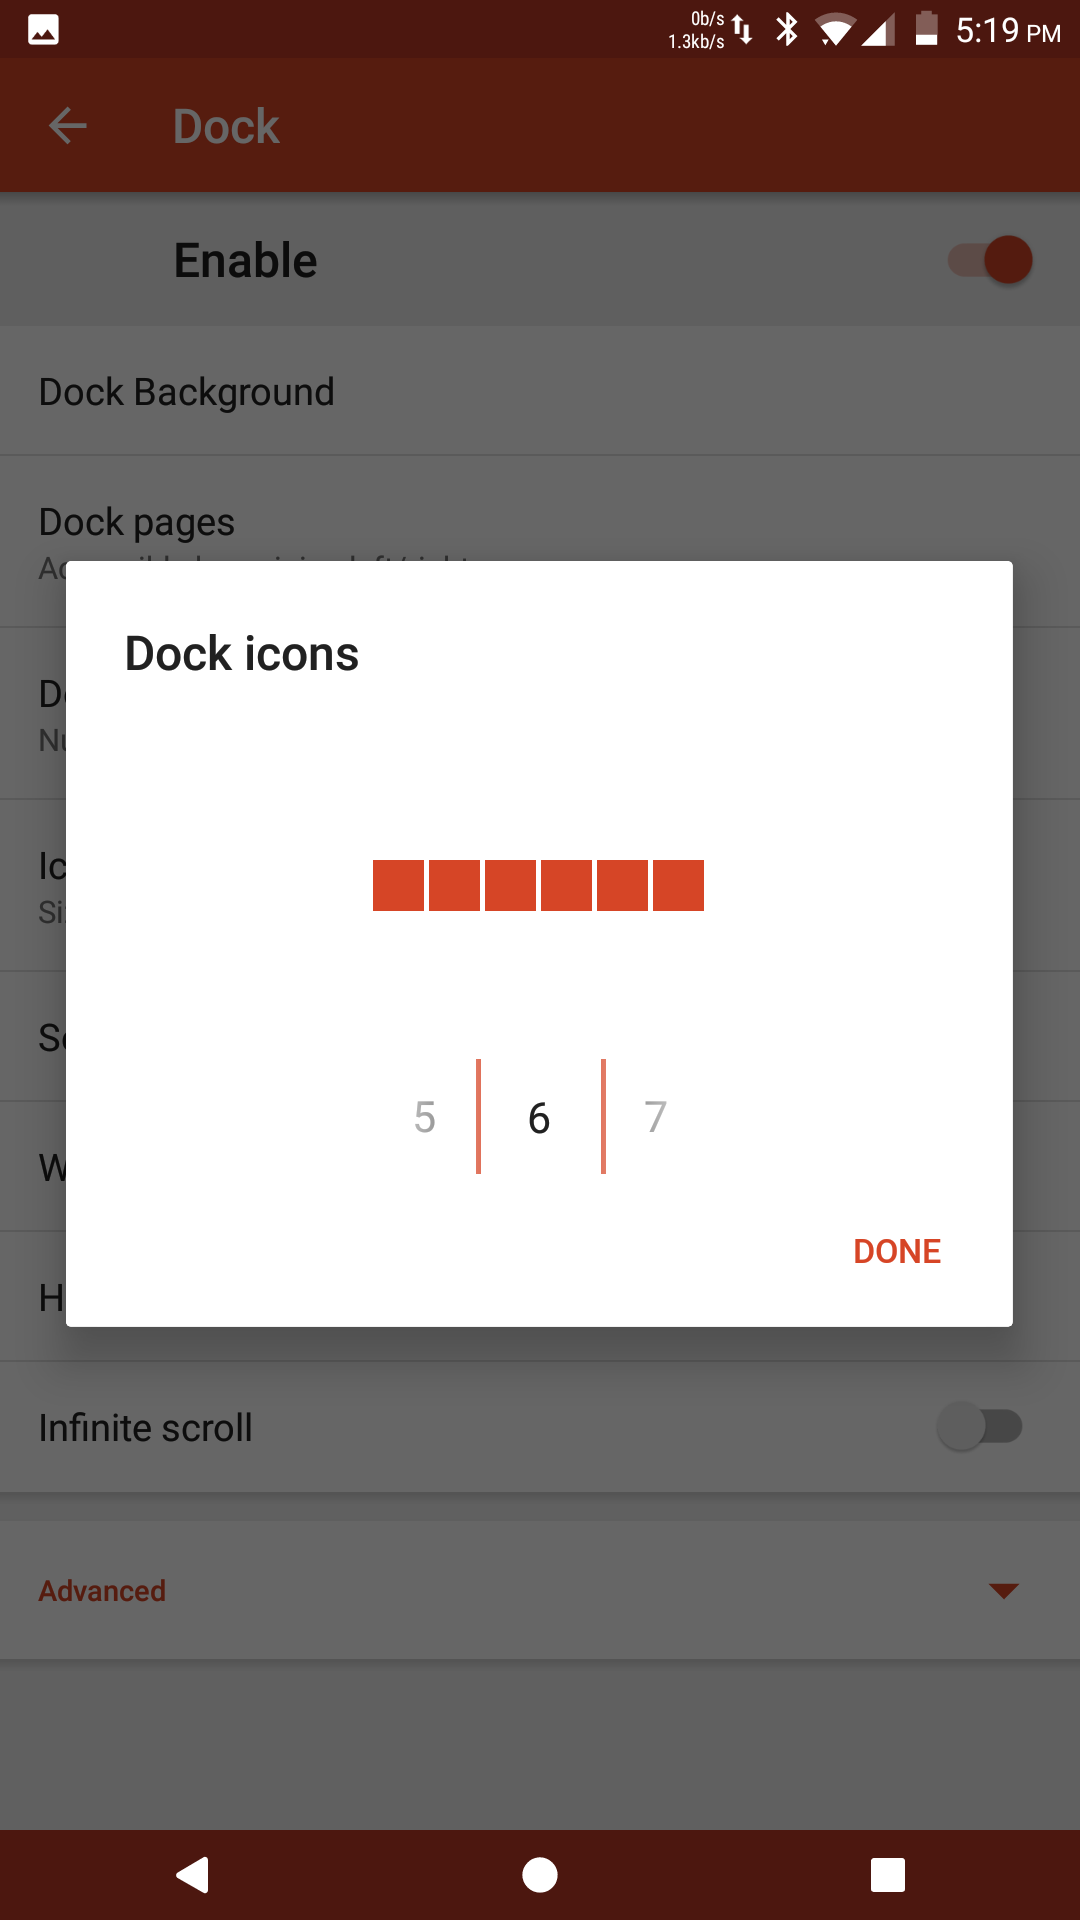Tap the network speed indicator arrows

pos(742,30)
